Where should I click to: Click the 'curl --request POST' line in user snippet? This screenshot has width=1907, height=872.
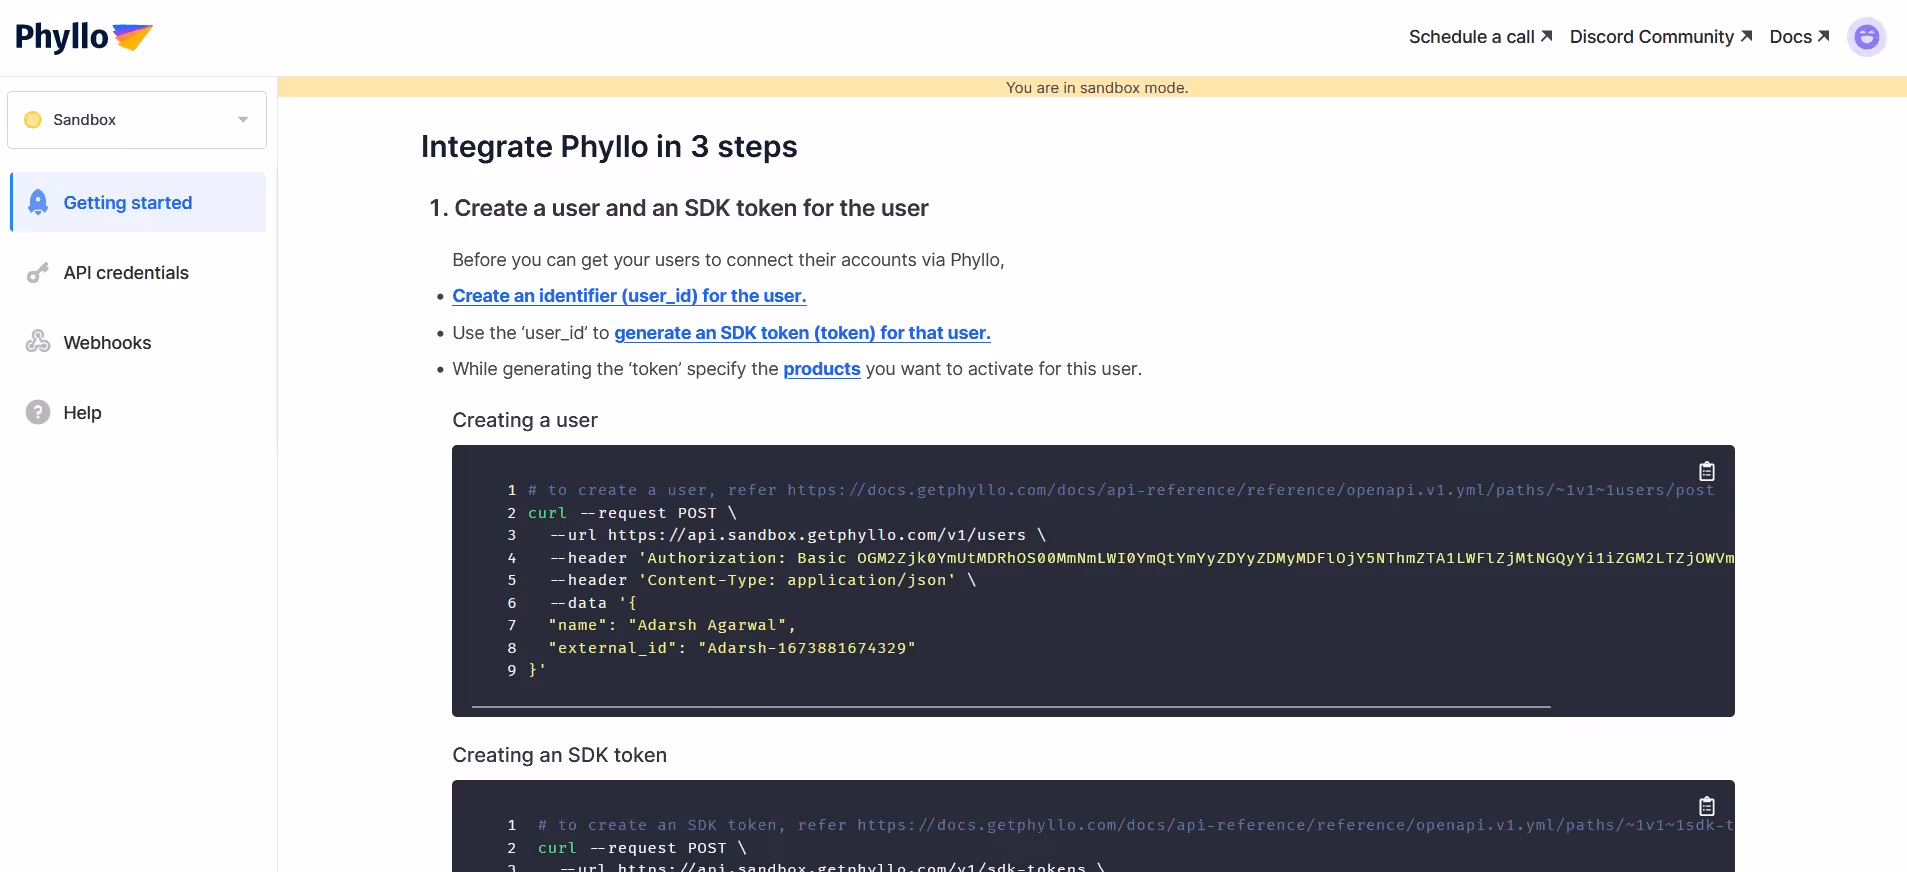click(x=632, y=513)
